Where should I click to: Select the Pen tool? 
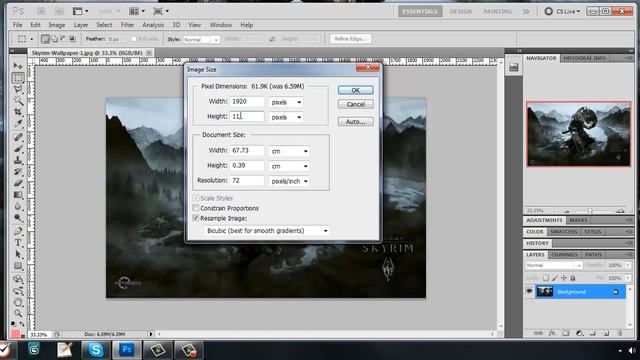tap(18, 231)
